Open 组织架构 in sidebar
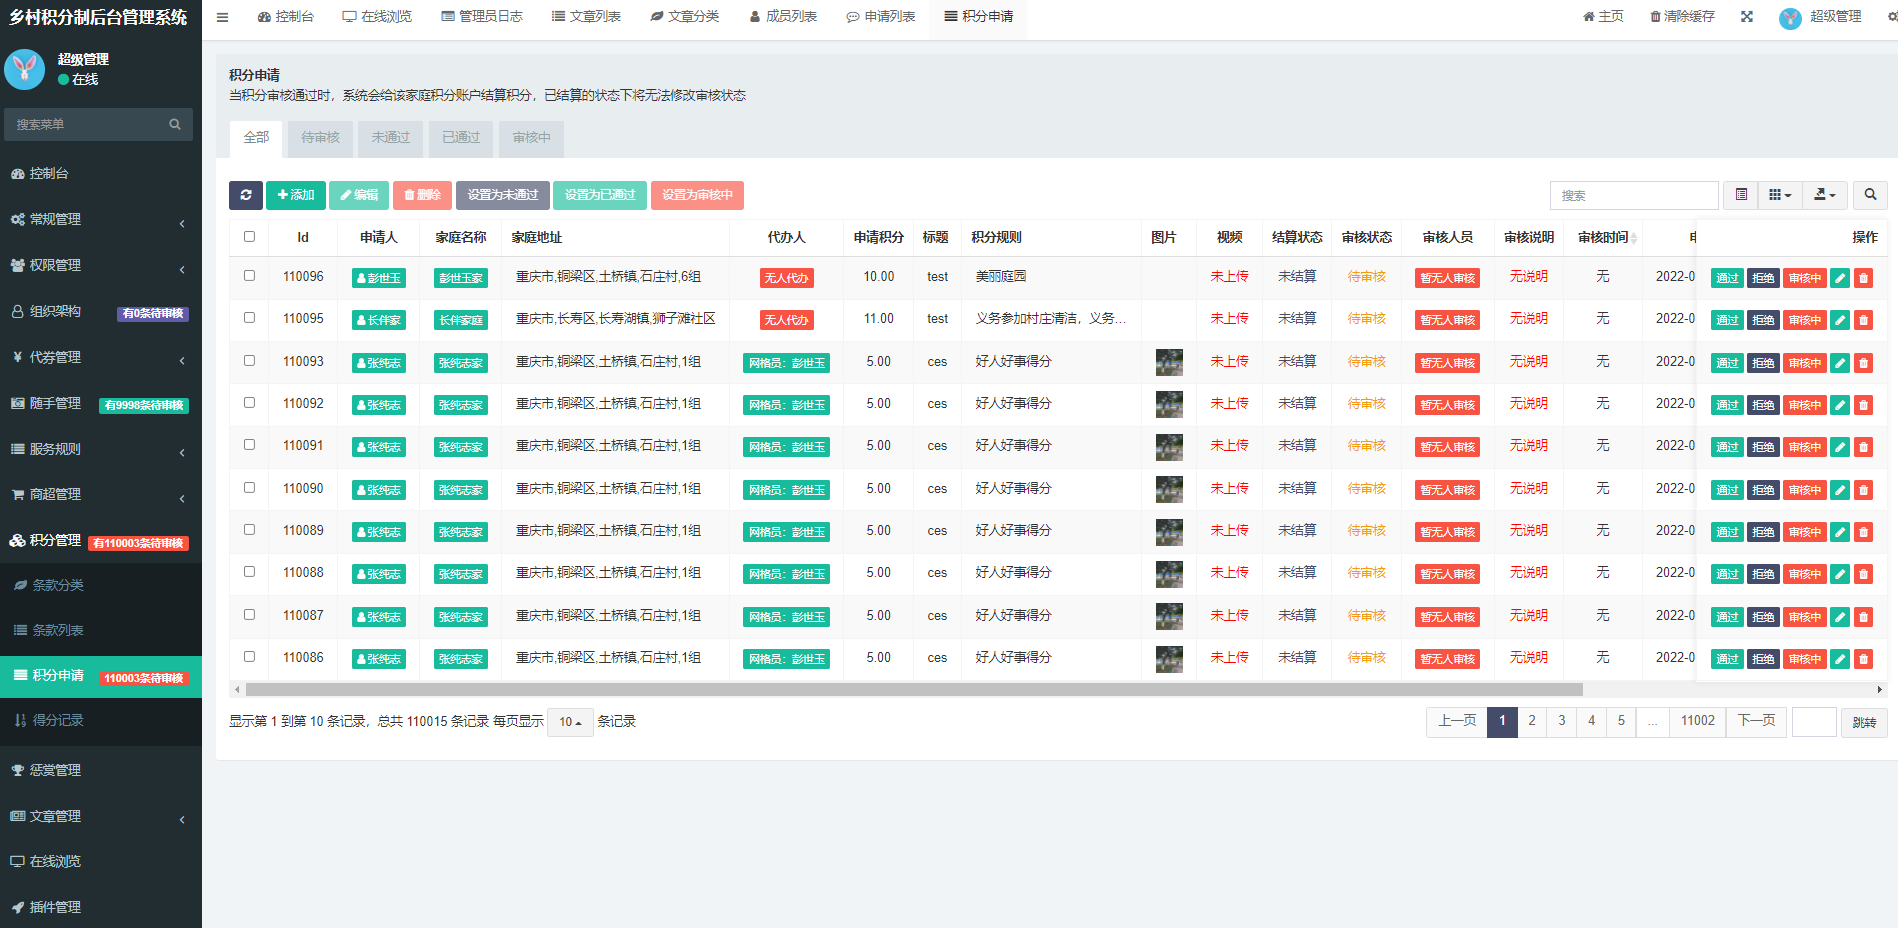The width and height of the screenshot is (1898, 928). pyautogui.click(x=101, y=311)
